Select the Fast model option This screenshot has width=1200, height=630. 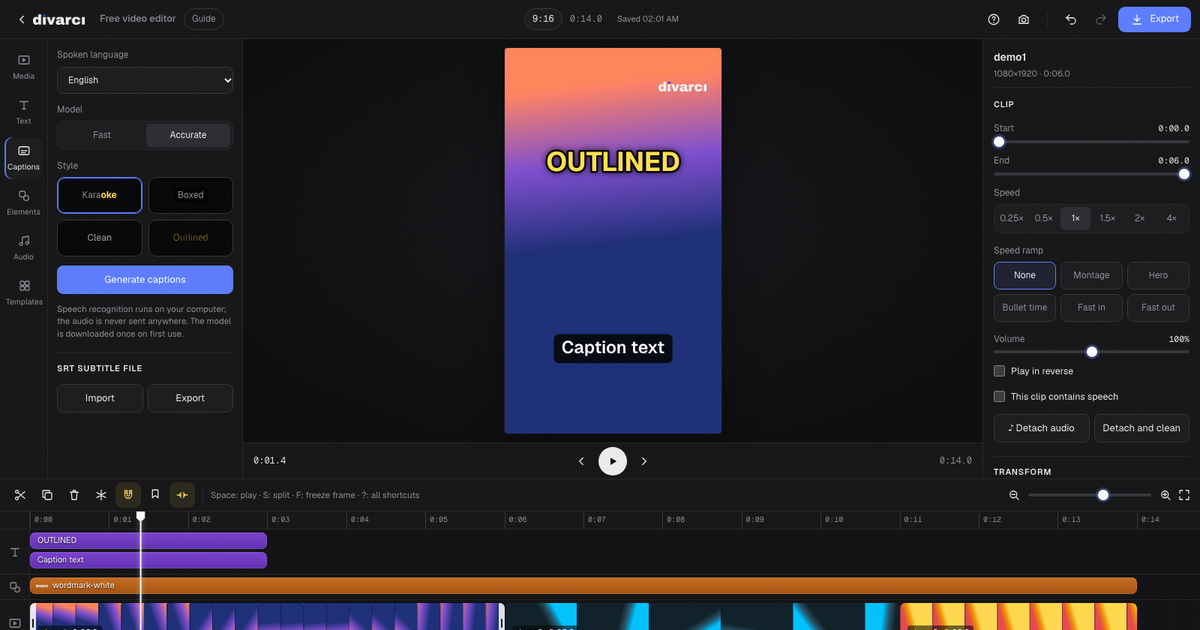point(102,135)
